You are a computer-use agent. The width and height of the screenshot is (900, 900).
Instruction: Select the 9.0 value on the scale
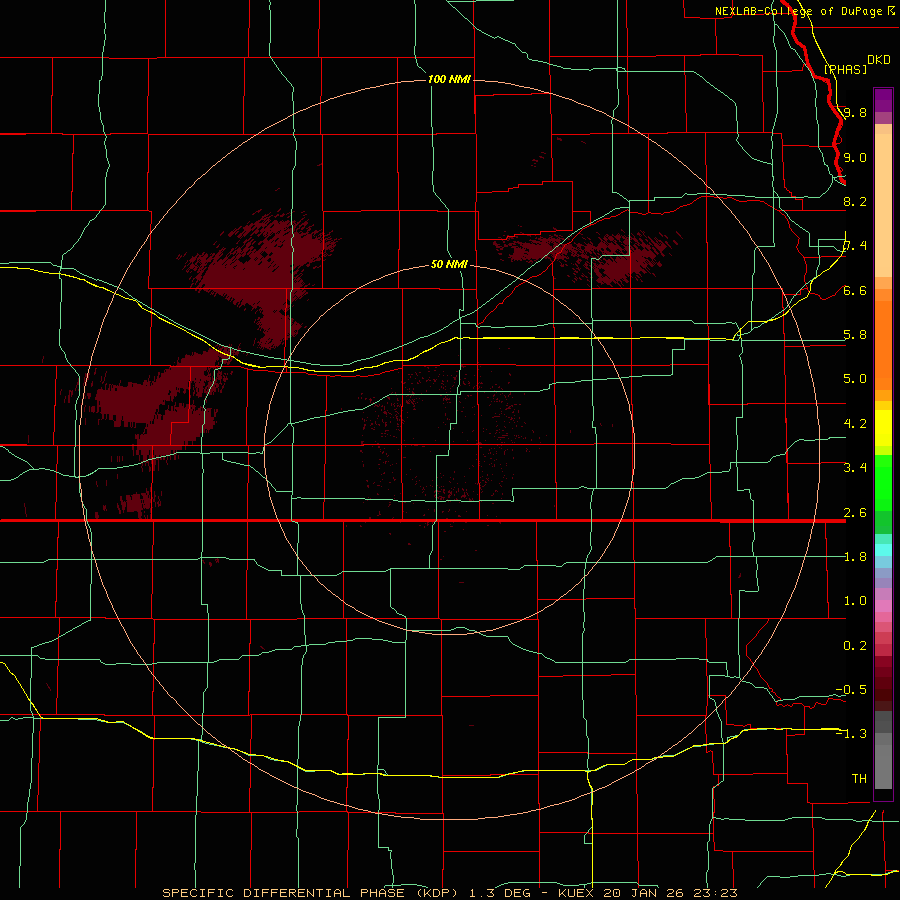click(855, 157)
